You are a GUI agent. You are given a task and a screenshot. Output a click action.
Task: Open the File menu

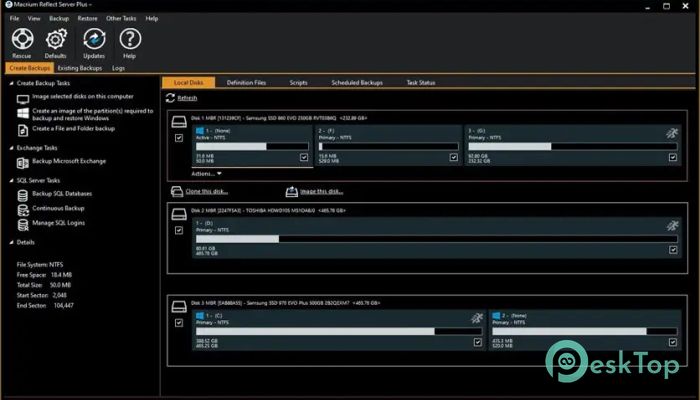[x=14, y=18]
